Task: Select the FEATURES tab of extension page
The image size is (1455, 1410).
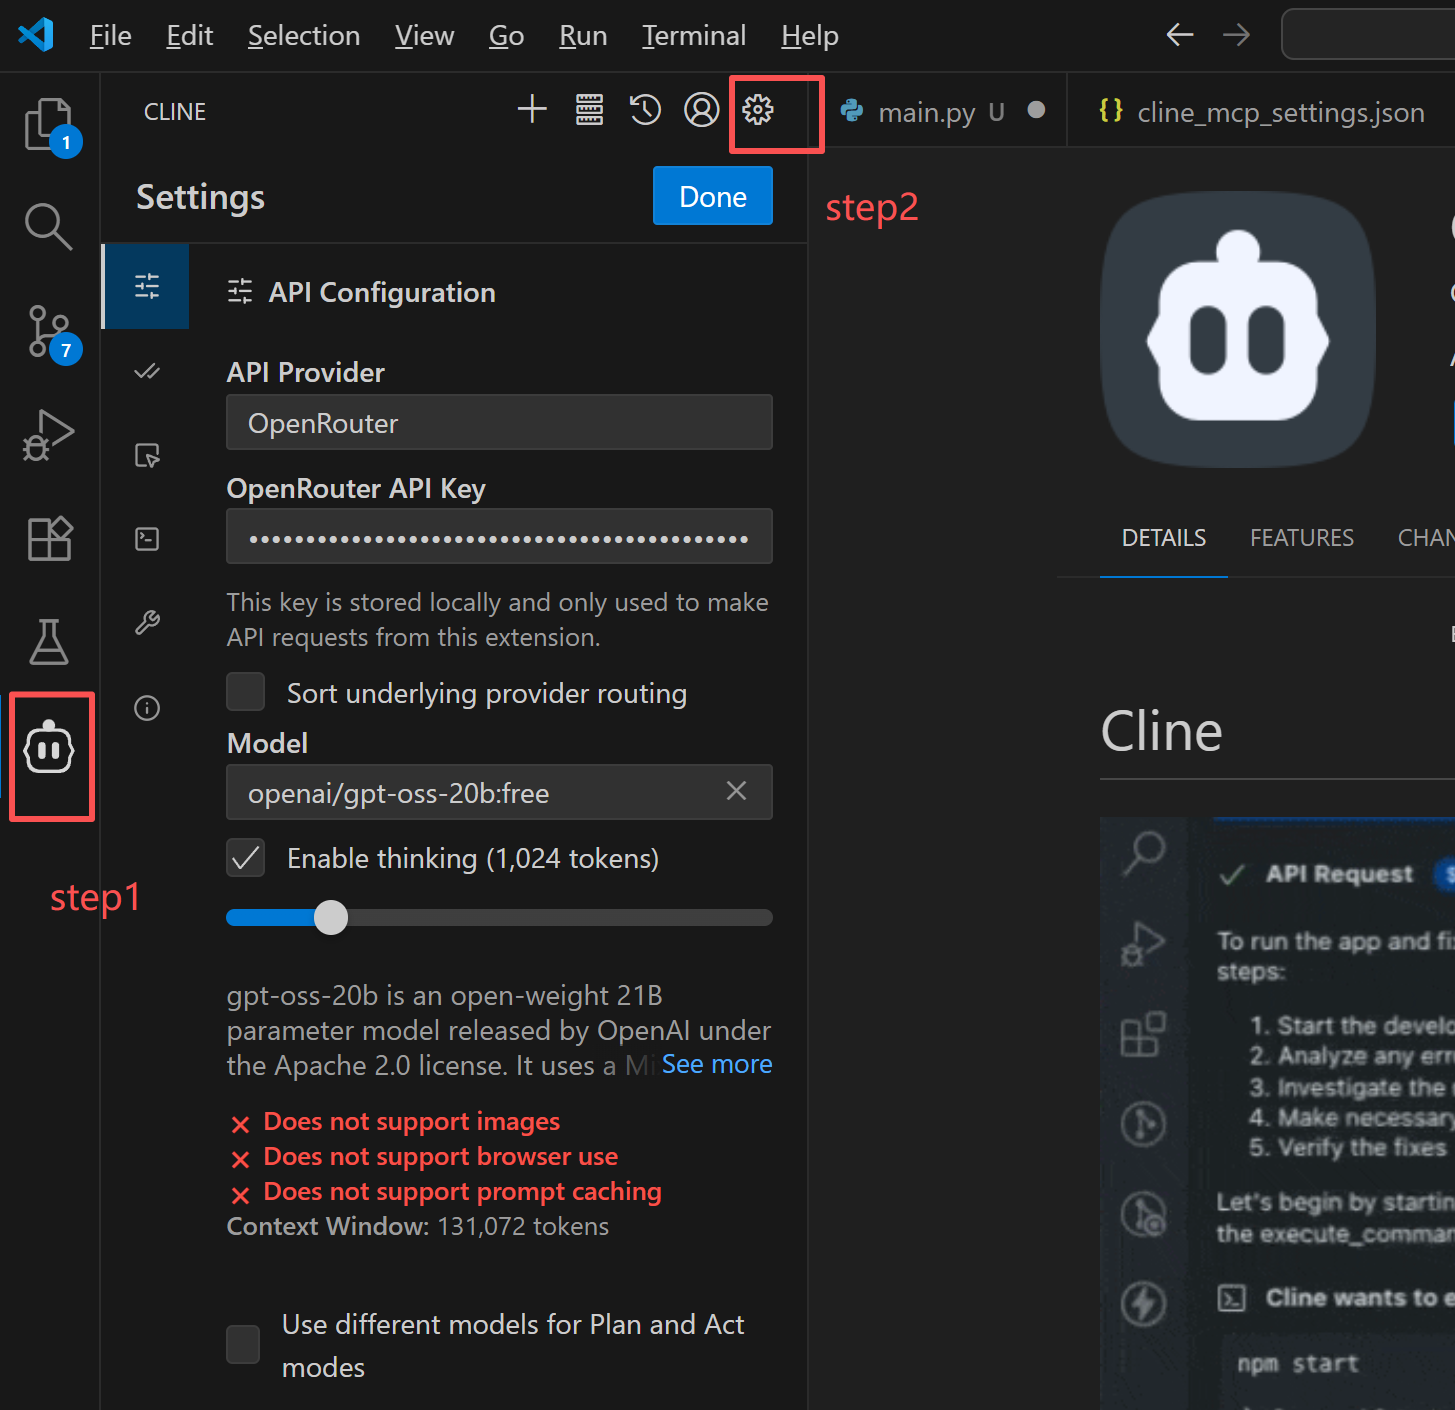Action: point(1302,538)
